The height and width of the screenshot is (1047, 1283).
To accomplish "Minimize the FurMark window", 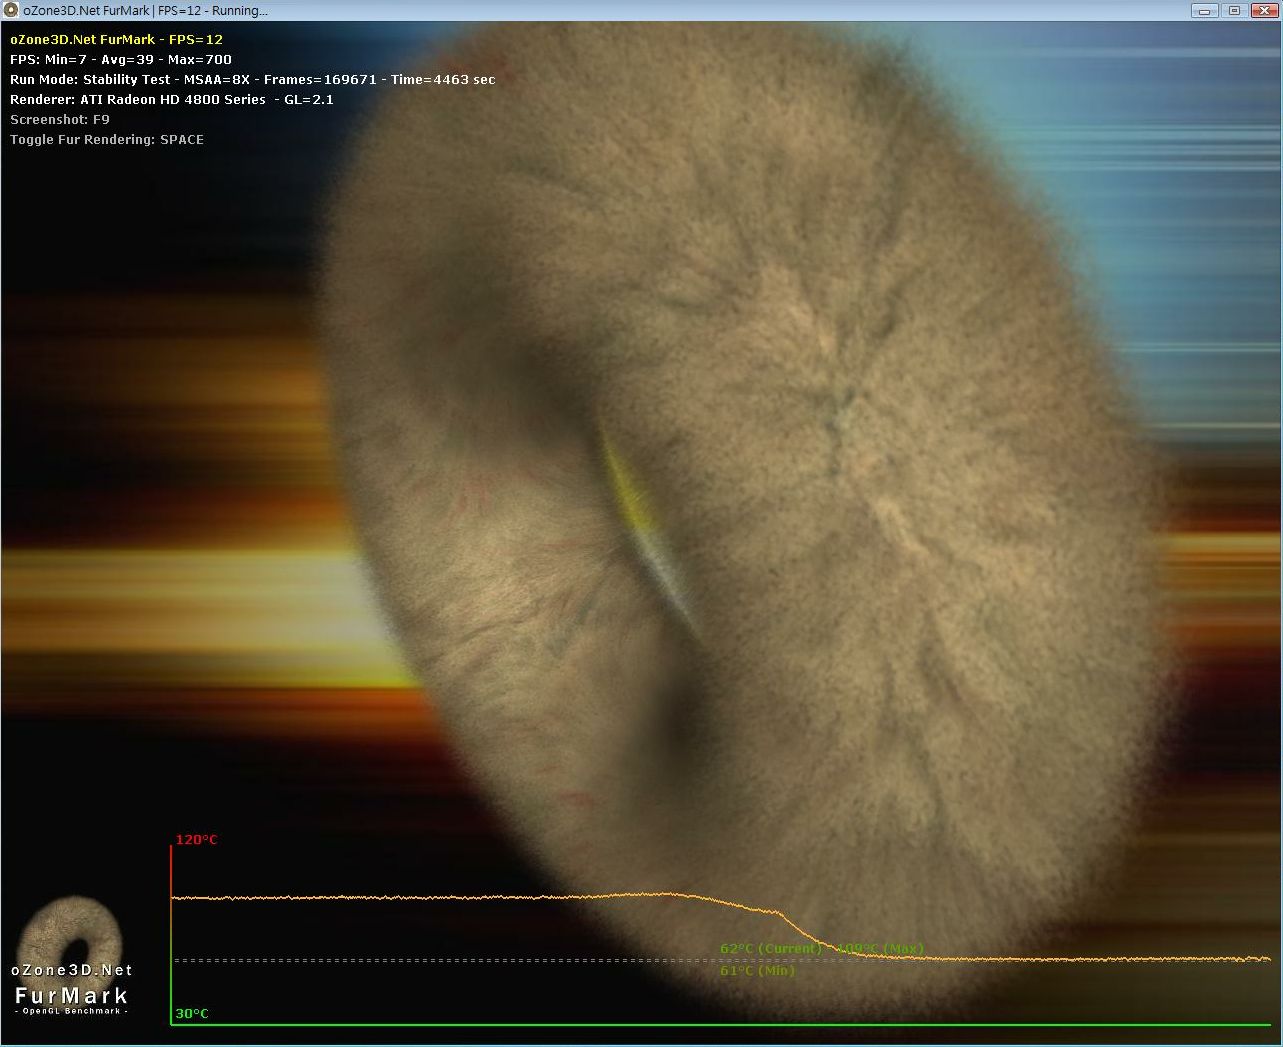I will (x=1205, y=10).
